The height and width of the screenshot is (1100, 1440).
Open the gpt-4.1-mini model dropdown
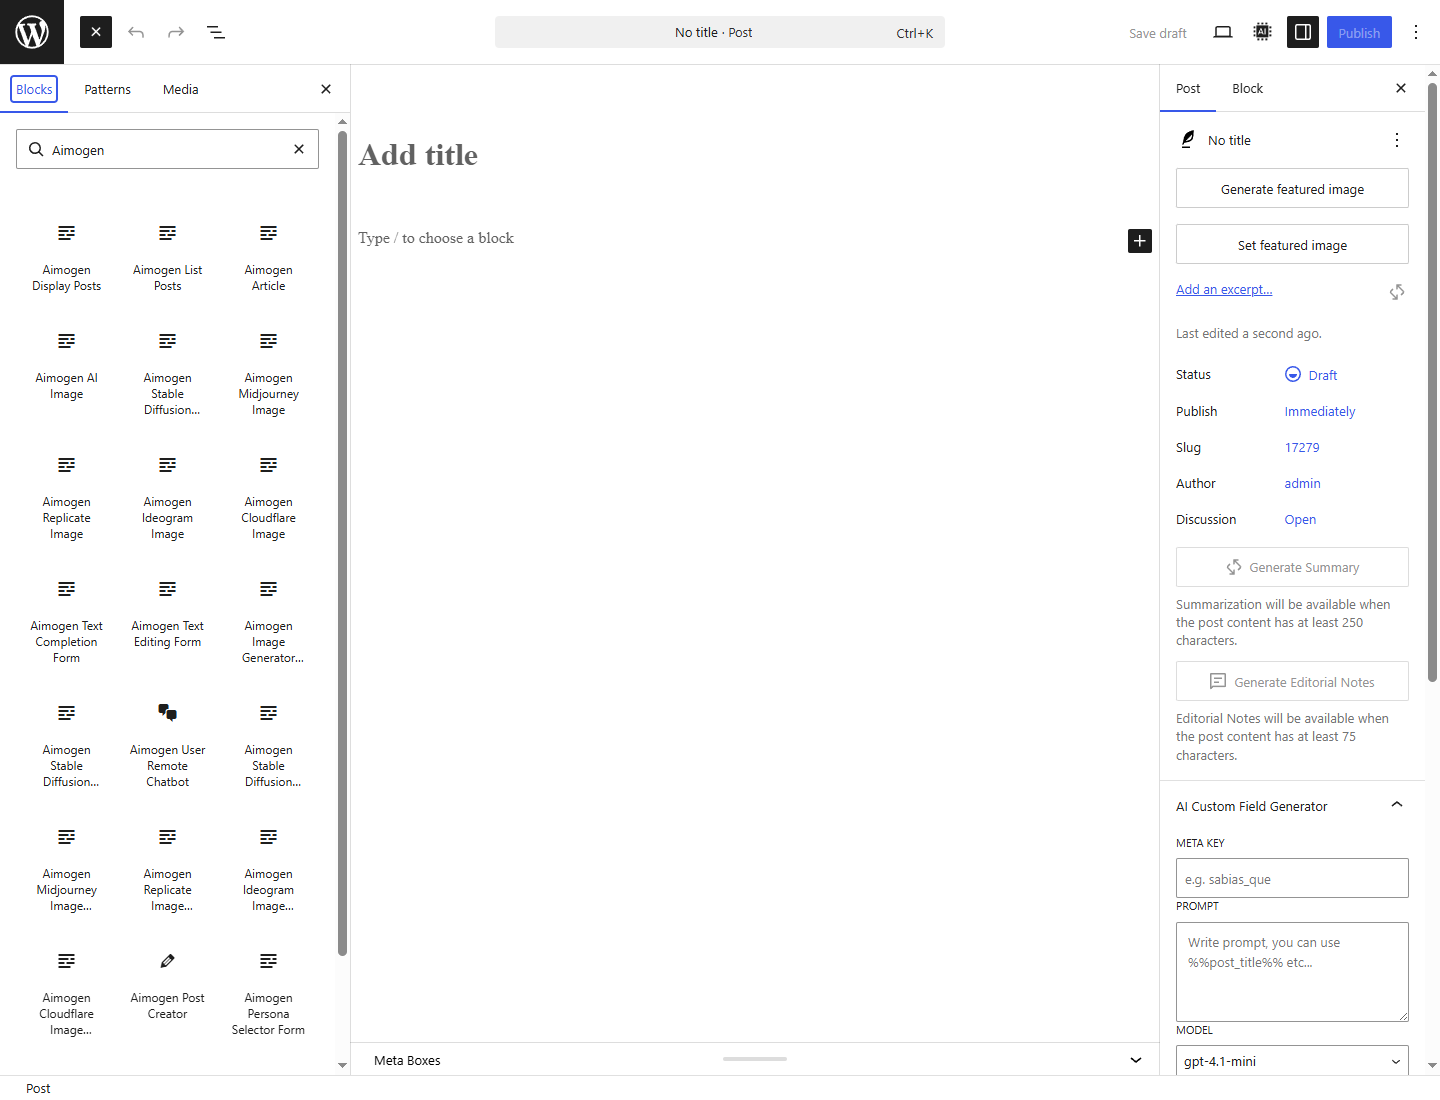tap(1292, 1060)
